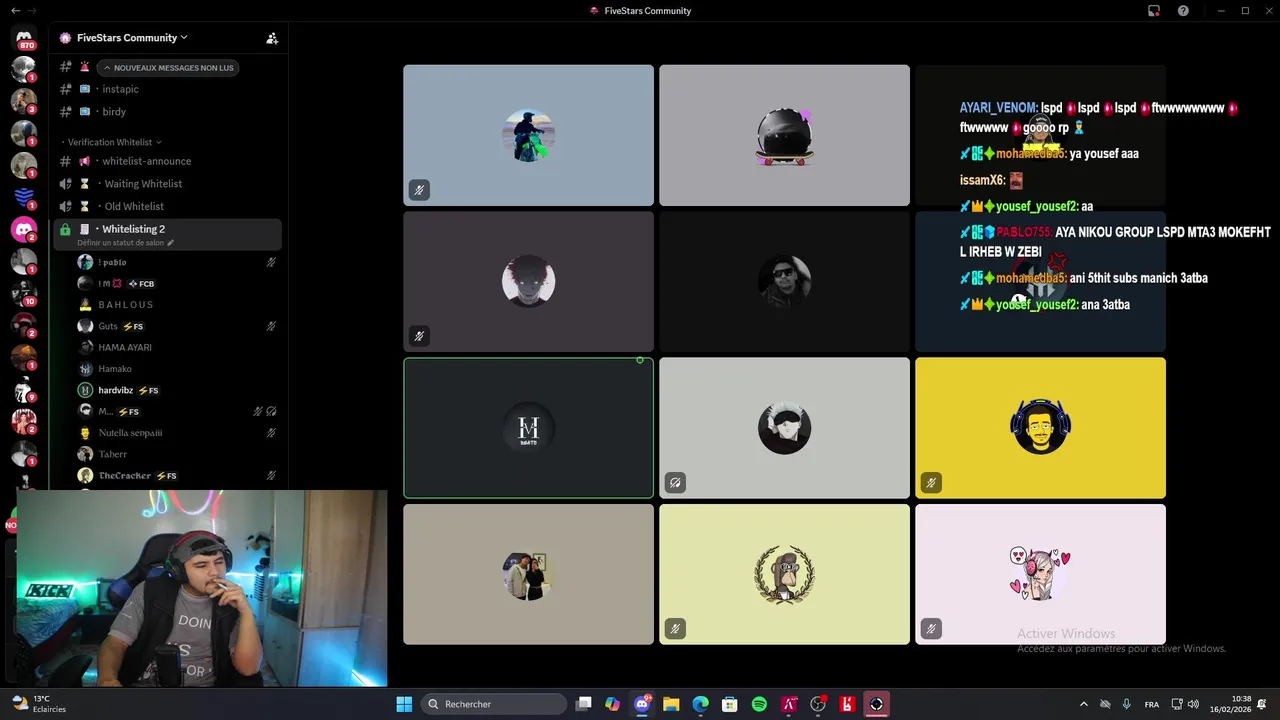Open the yellow headphones avatar tile
Image resolution: width=1280 pixels, height=720 pixels.
click(x=1040, y=428)
